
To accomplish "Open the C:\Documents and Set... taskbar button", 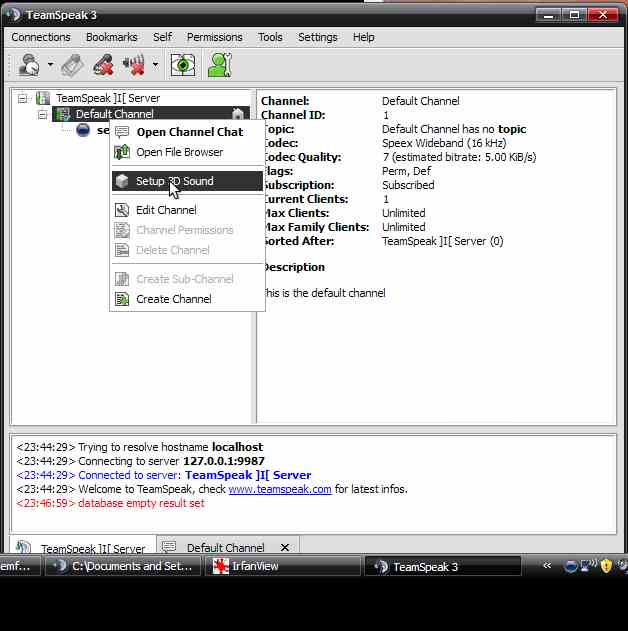I will click(123, 566).
